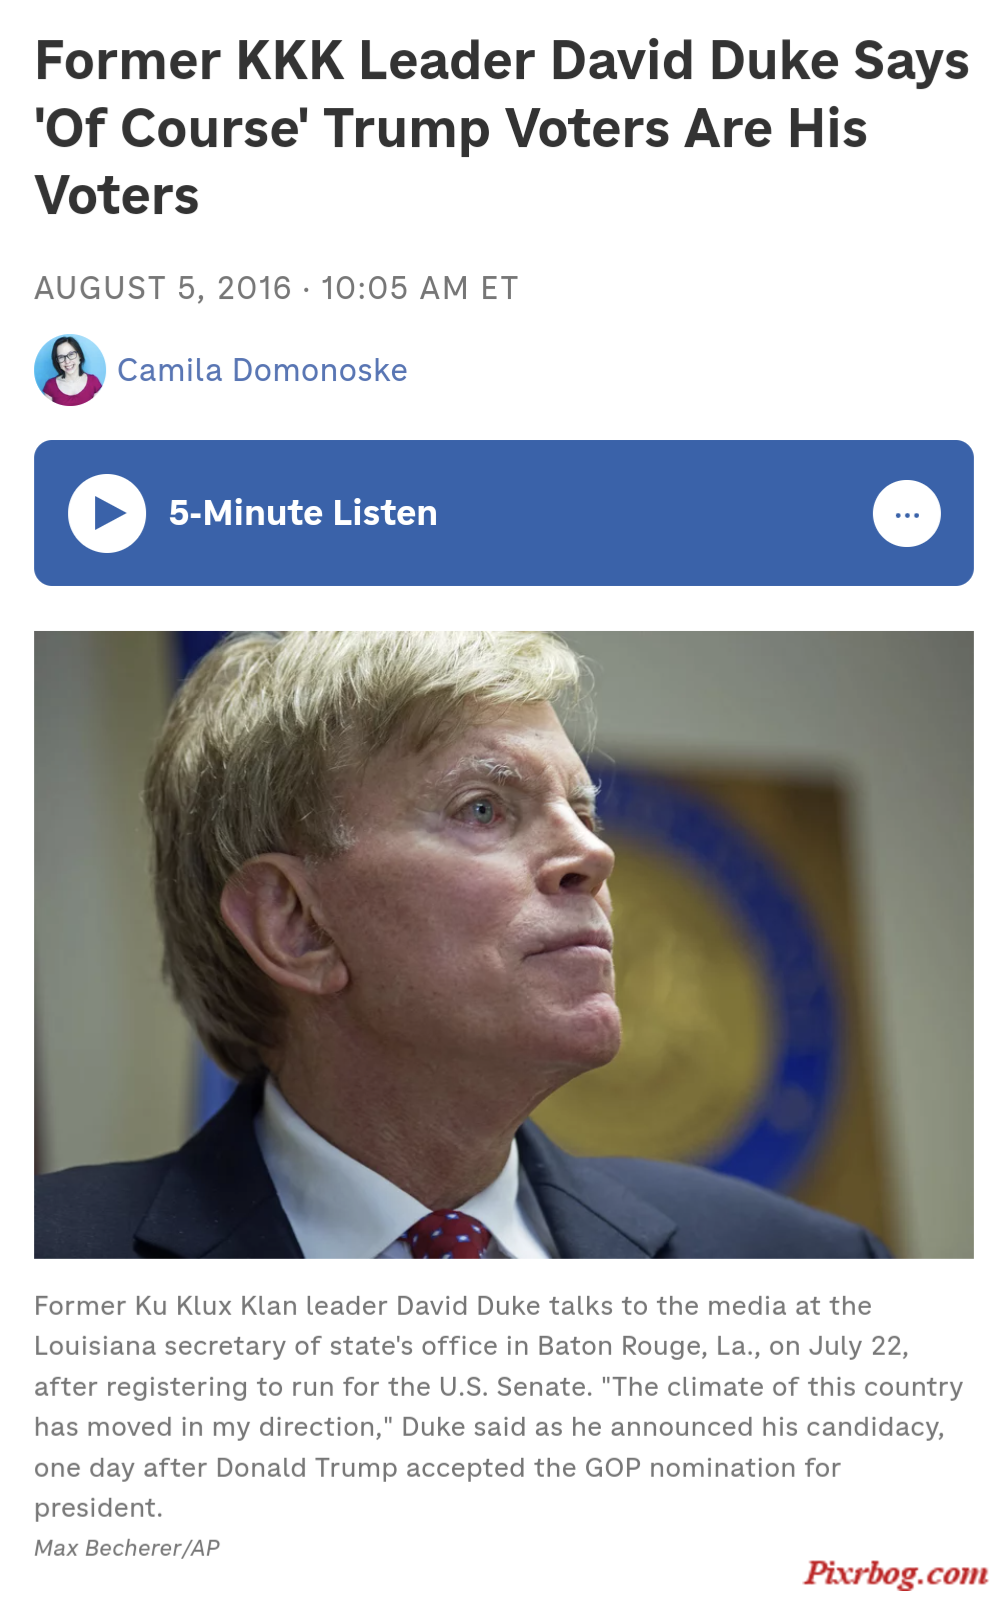1008x1606 pixels.
Task: Tap the article headline about David Duke
Action: [502, 128]
